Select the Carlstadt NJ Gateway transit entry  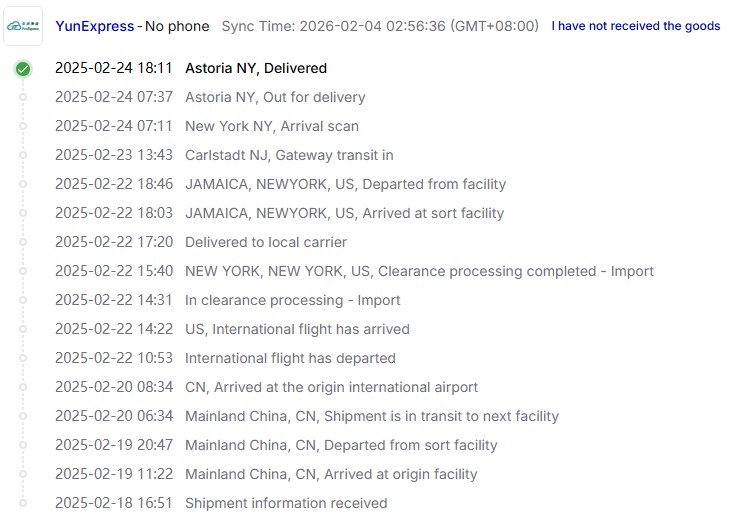pos(289,156)
